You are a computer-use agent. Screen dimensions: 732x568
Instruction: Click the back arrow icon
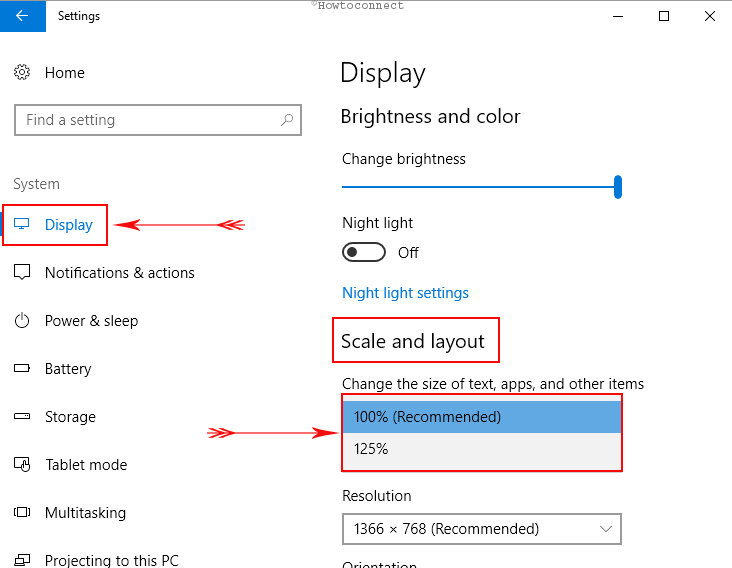tap(21, 16)
